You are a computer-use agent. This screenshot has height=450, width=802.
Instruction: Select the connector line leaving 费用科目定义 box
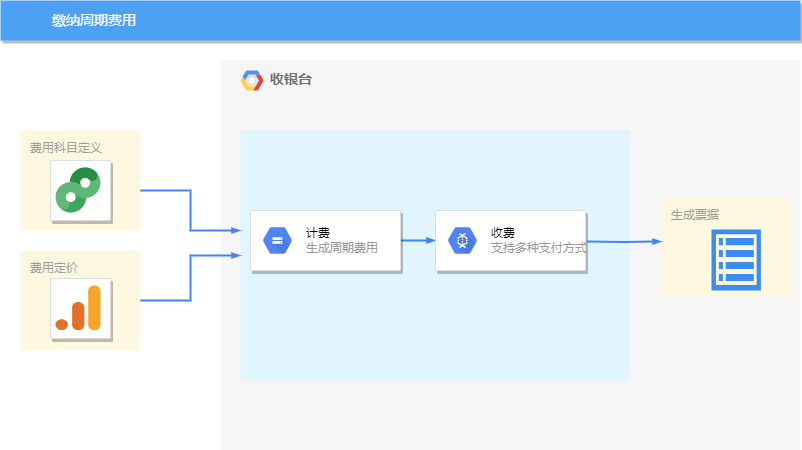click(189, 210)
